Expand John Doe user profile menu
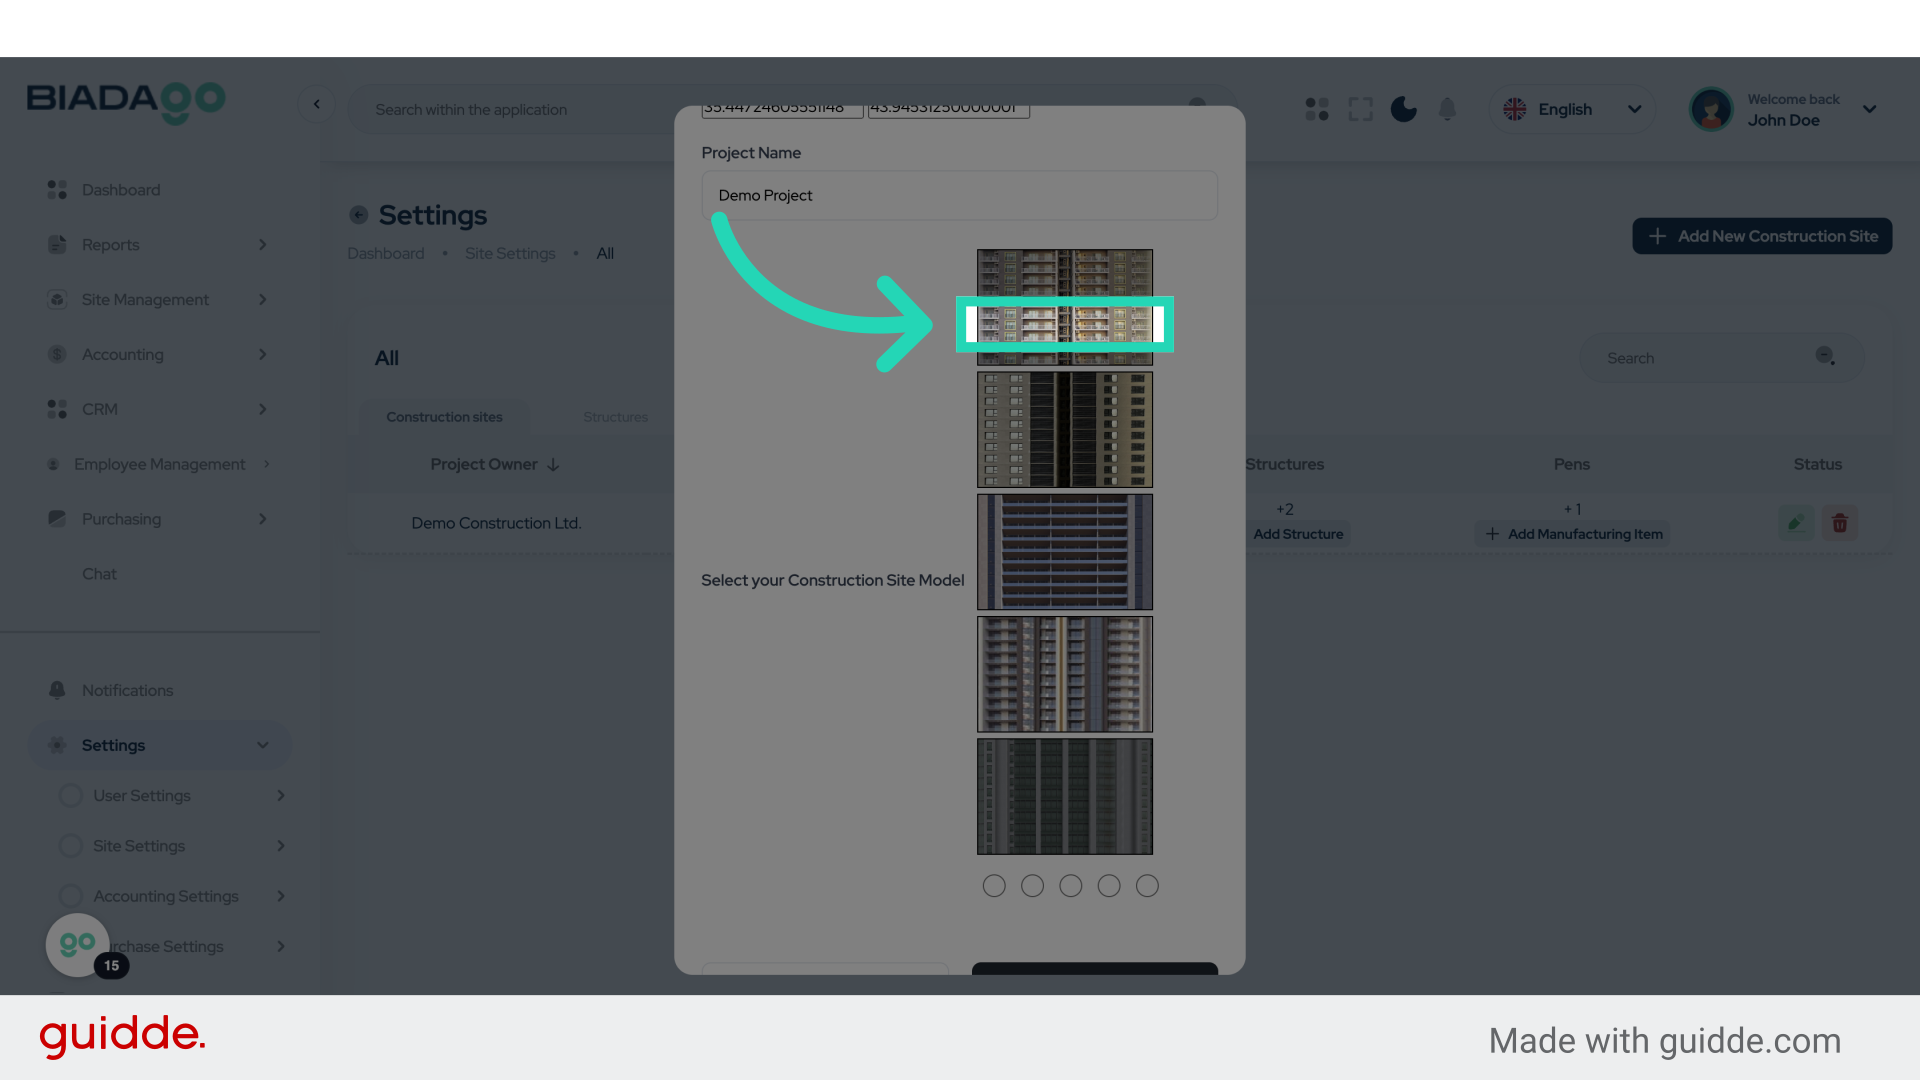This screenshot has width=1920, height=1080. [x=1869, y=109]
